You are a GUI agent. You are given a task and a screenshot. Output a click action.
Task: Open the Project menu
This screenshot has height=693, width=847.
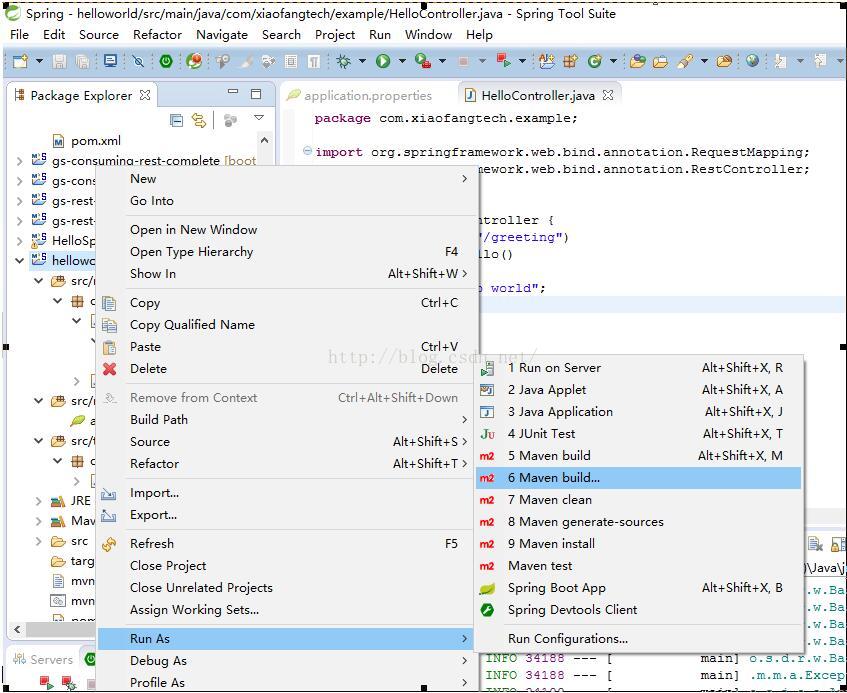coord(335,35)
